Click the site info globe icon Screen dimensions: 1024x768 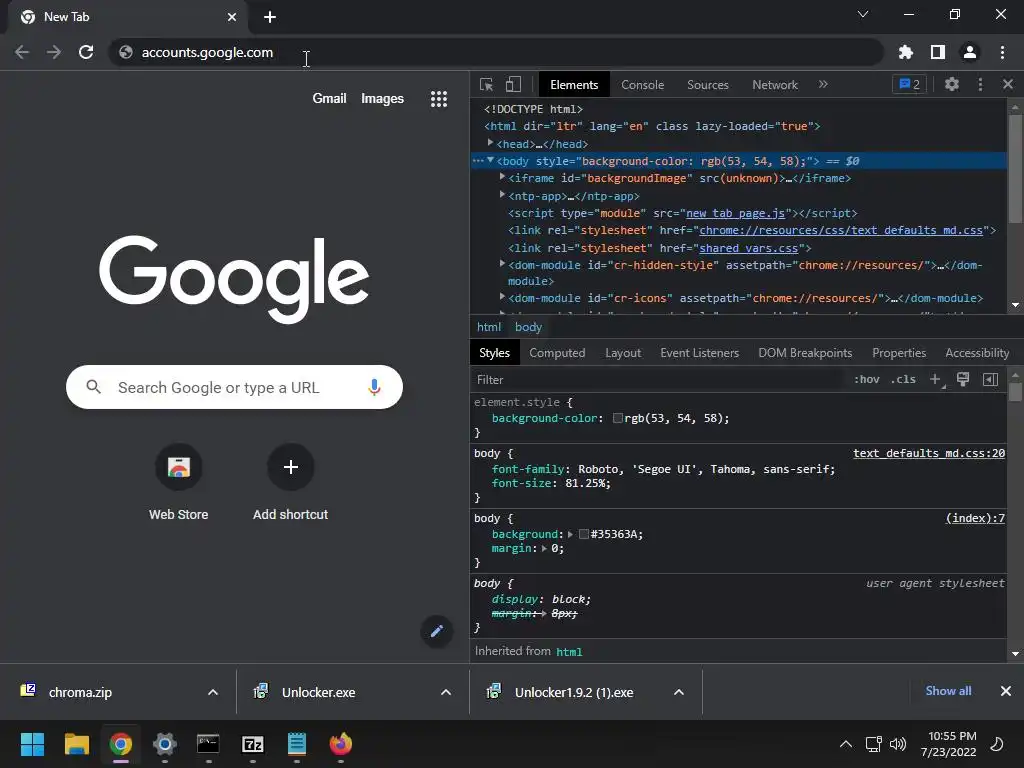tap(126, 52)
